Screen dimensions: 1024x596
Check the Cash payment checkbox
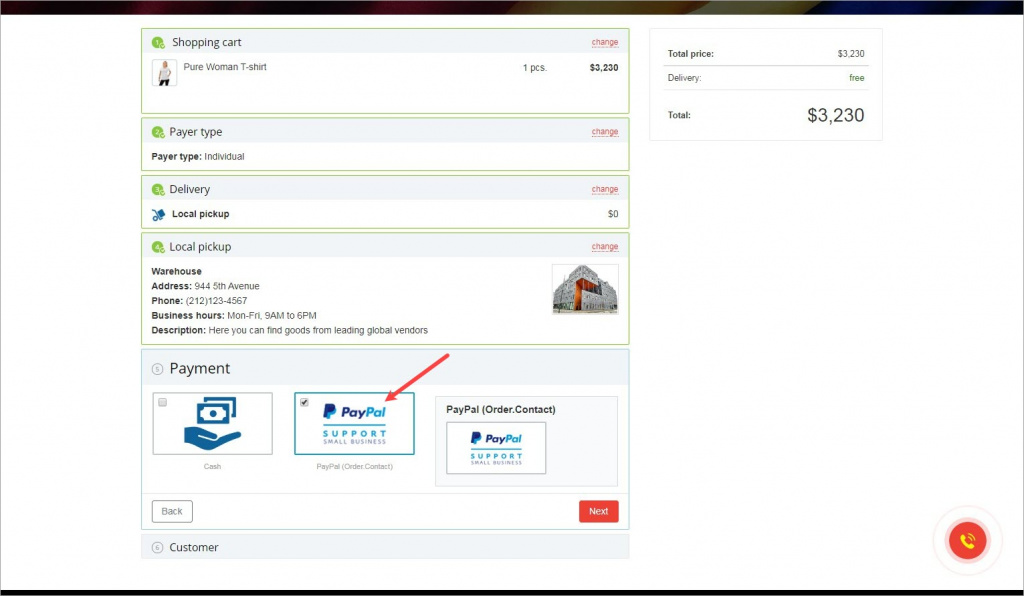(163, 402)
